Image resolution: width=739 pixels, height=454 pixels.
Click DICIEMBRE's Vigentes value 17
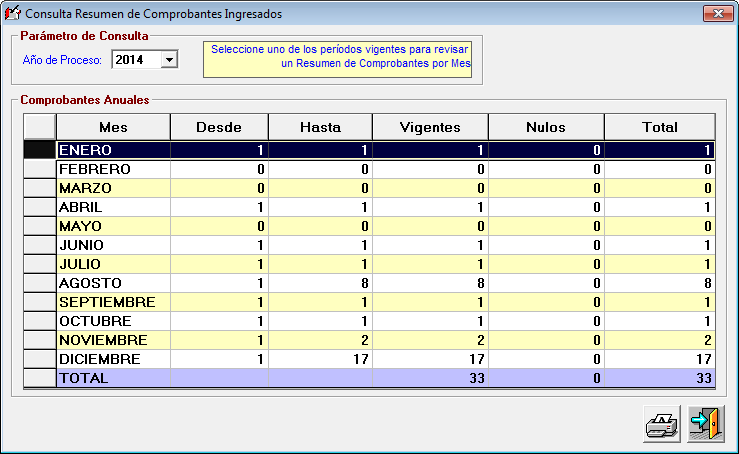[476, 359]
